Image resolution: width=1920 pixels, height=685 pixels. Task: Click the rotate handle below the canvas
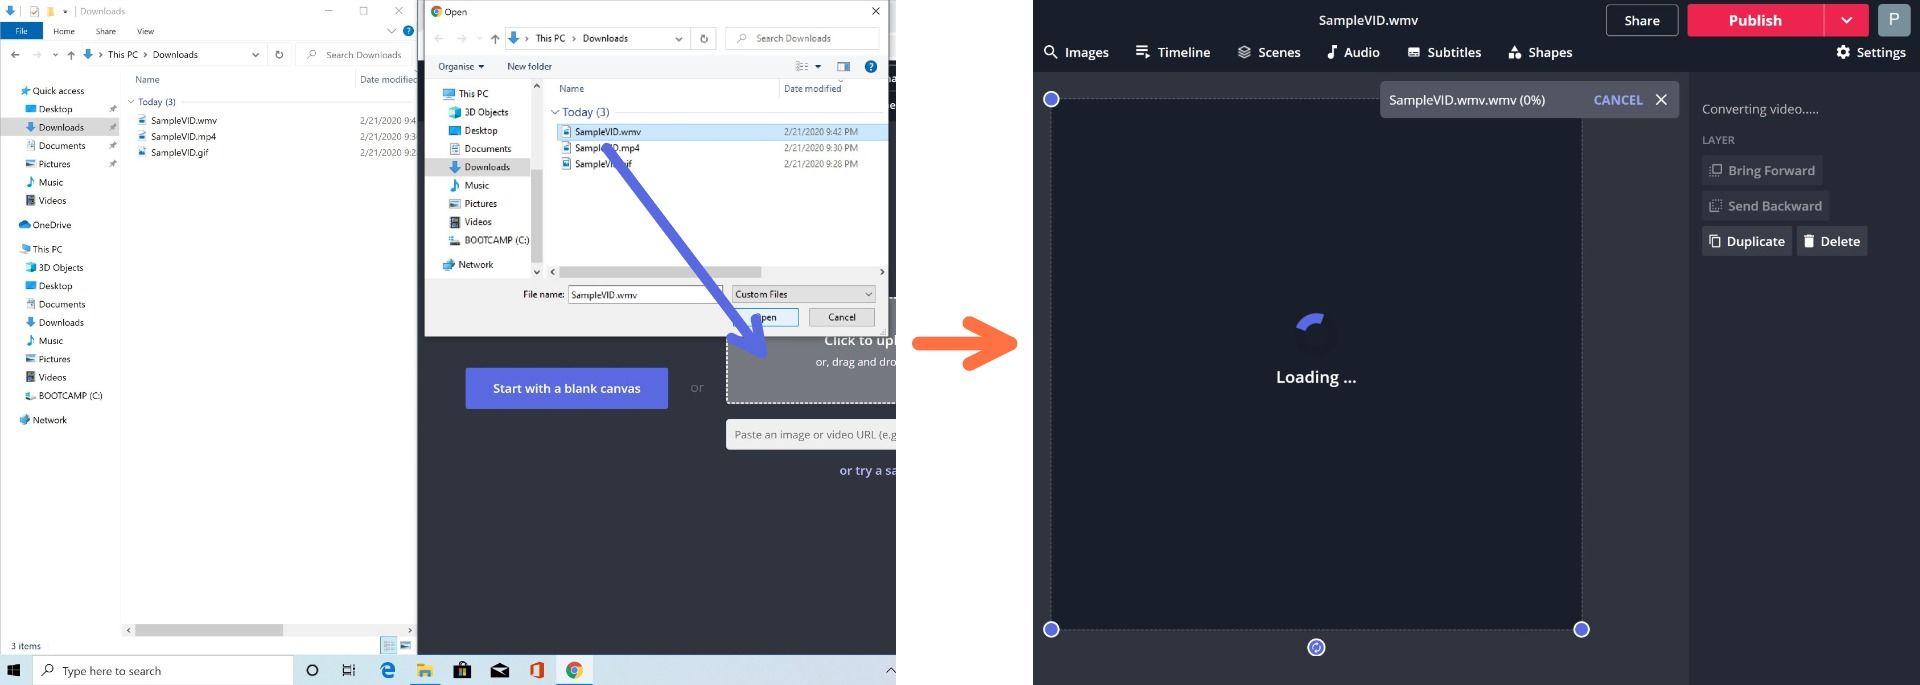1316,648
